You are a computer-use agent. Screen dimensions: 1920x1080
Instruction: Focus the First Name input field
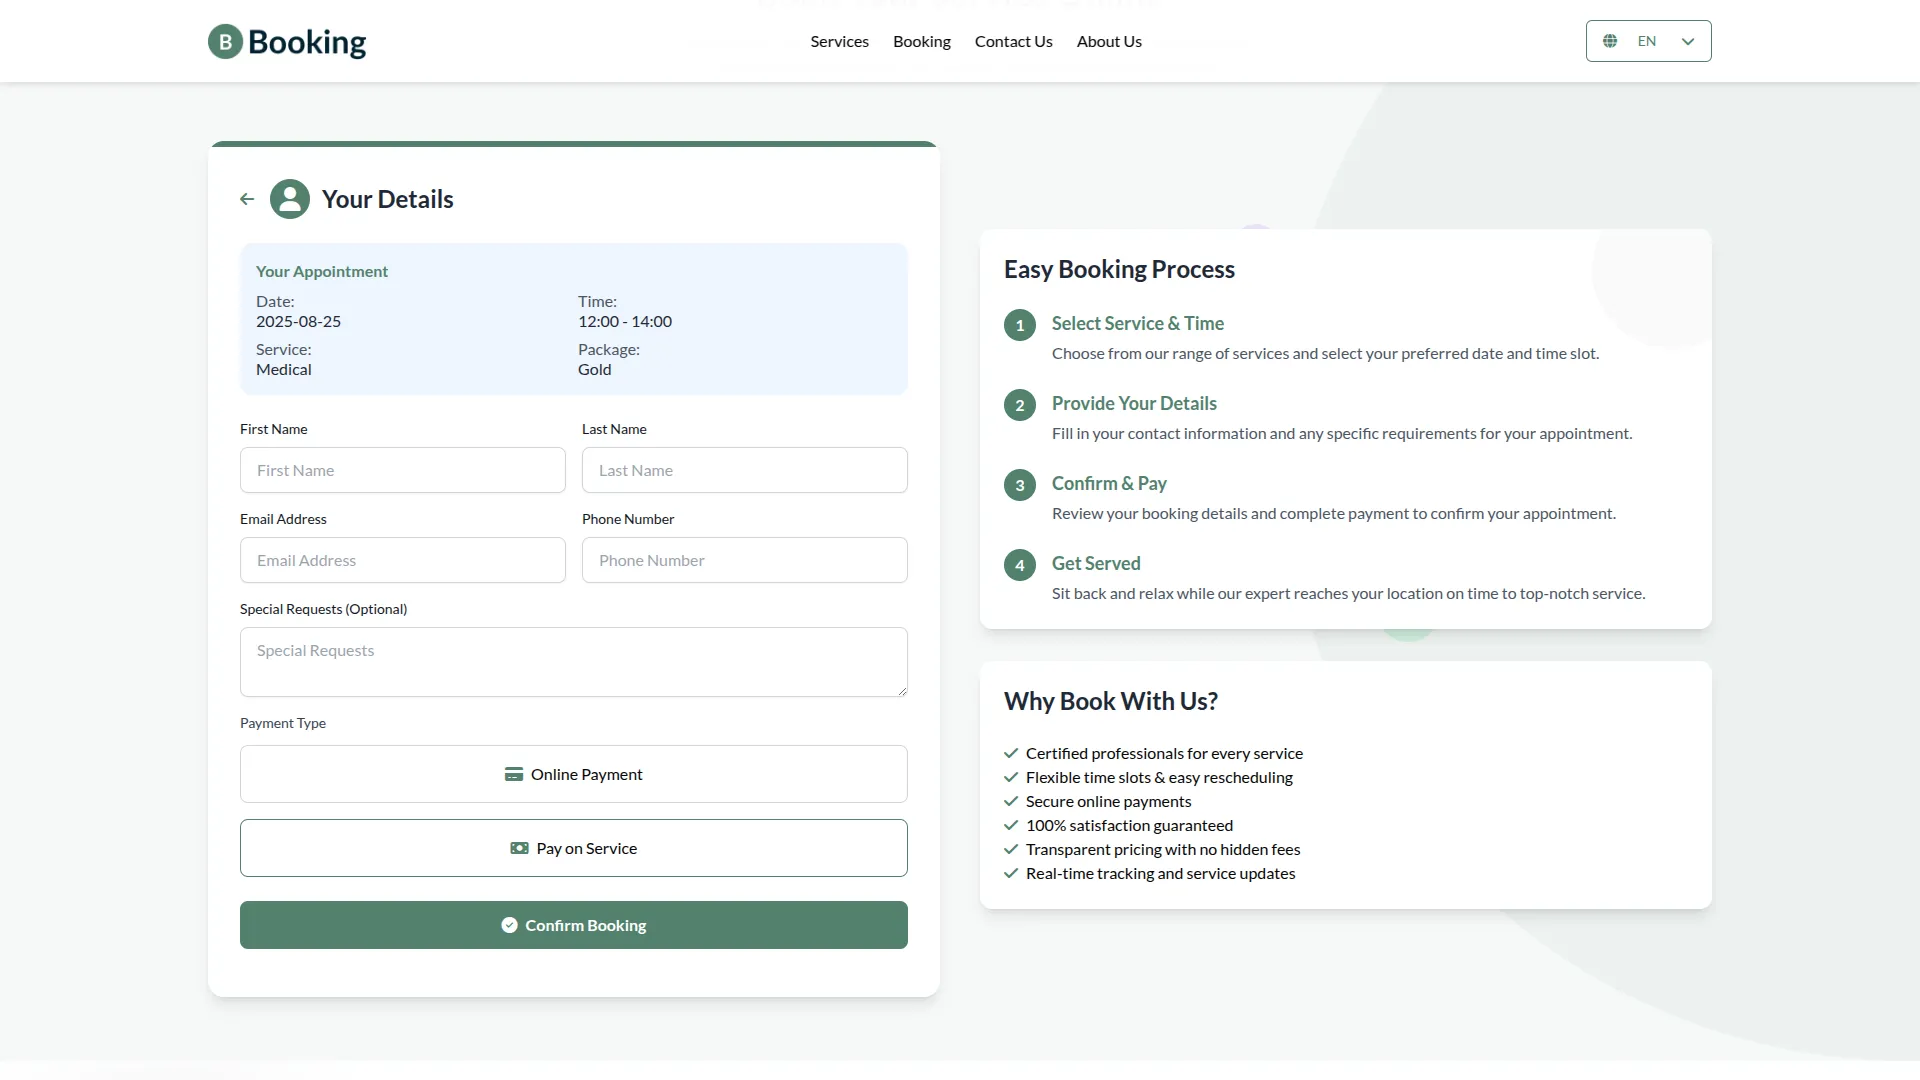coord(403,470)
